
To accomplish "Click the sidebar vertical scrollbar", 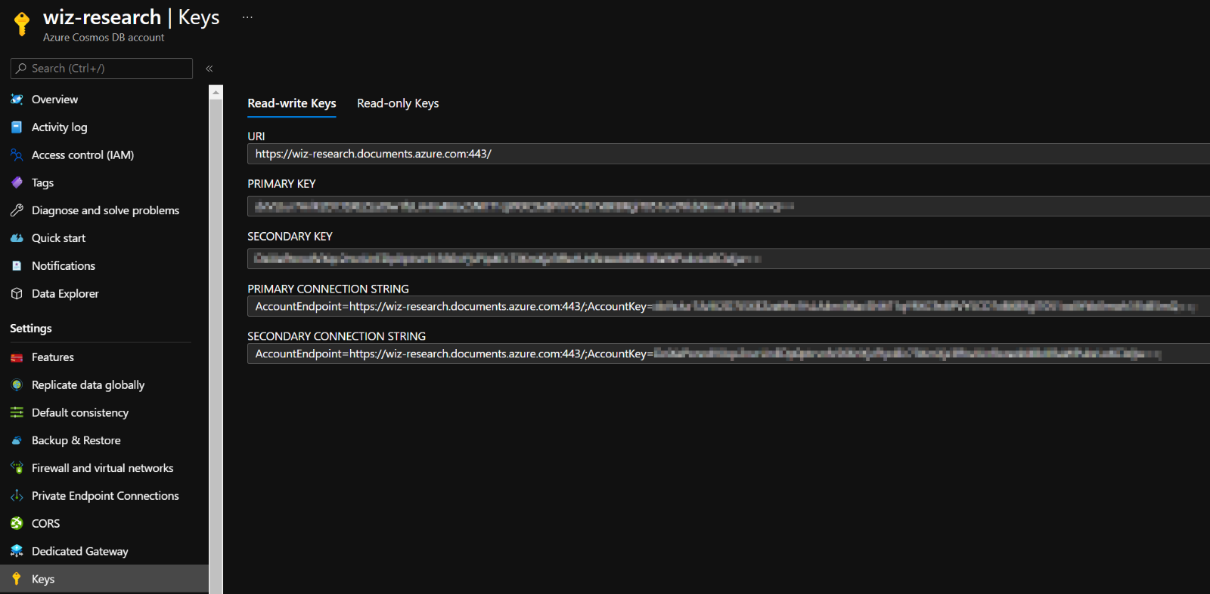I will coord(215,340).
